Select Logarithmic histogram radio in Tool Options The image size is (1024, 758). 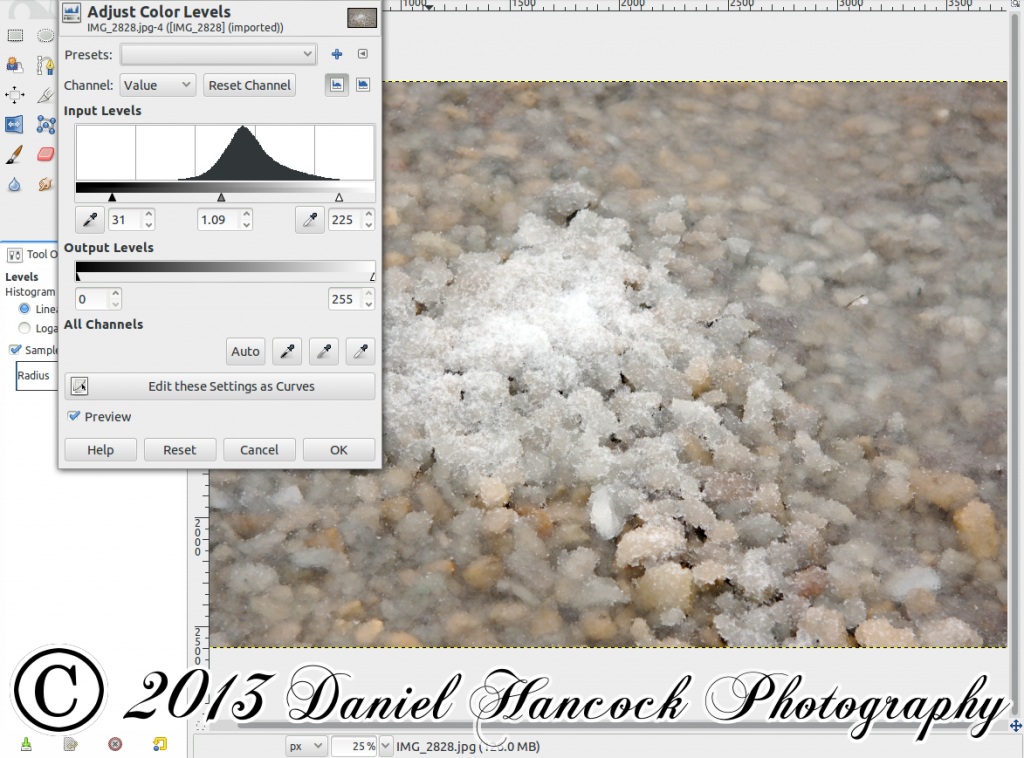click(x=25, y=328)
